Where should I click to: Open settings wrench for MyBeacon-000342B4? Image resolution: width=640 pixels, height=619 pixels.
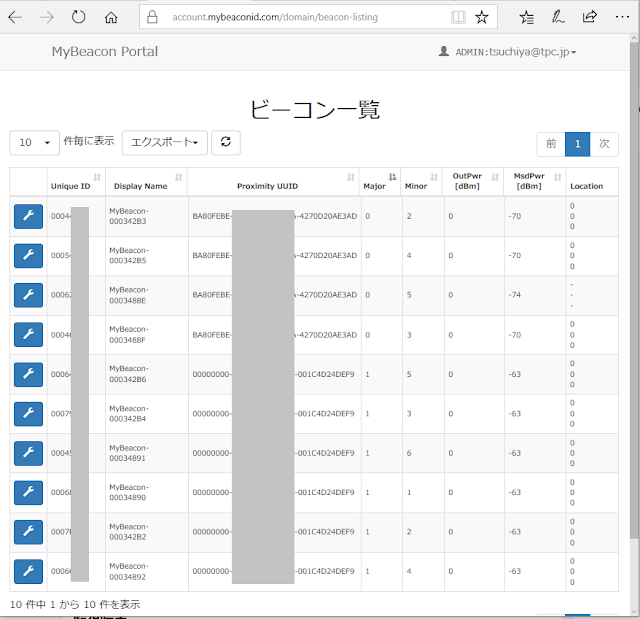[x=28, y=414]
